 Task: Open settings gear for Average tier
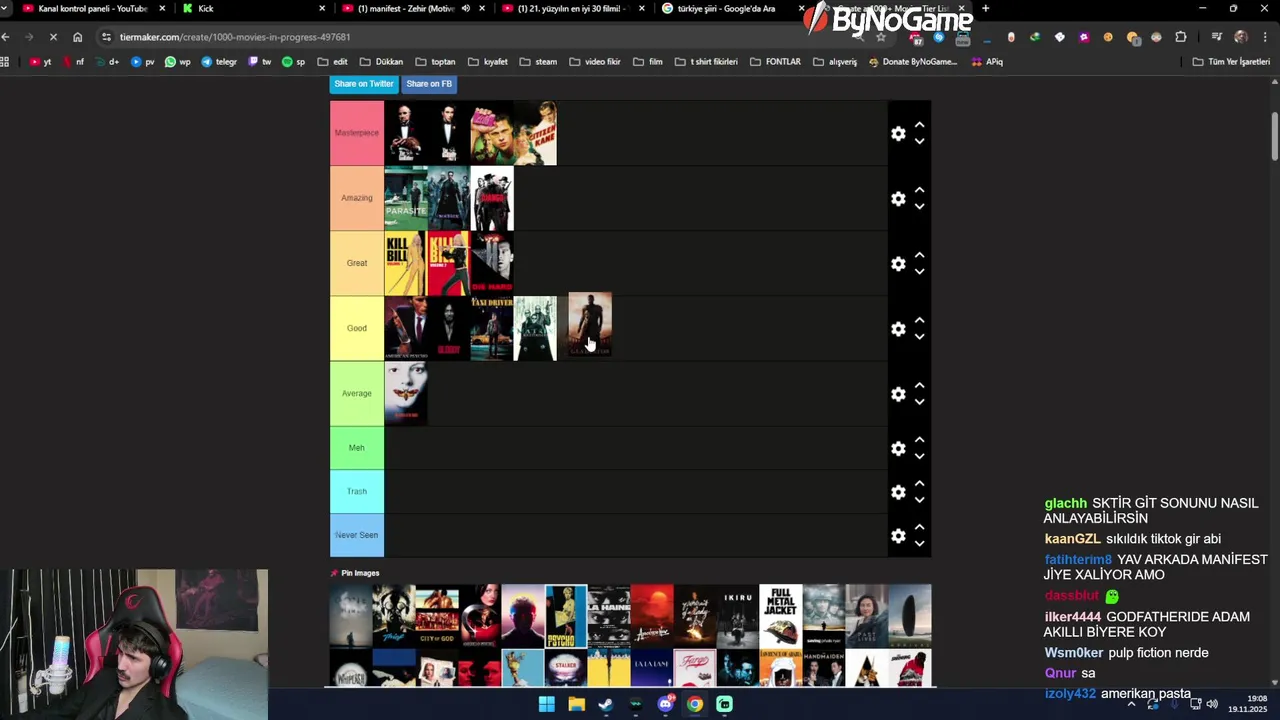click(x=898, y=394)
